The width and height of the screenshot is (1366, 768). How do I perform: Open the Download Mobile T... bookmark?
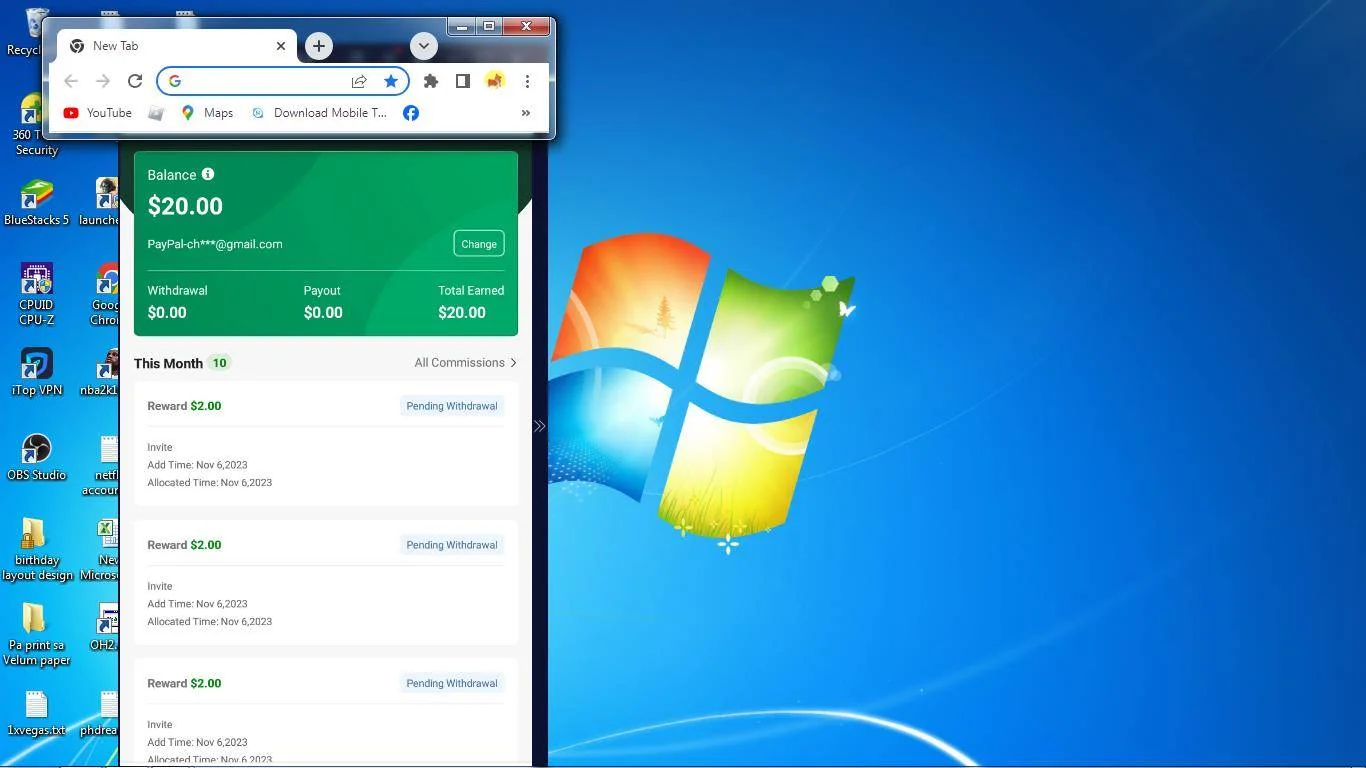tap(319, 113)
